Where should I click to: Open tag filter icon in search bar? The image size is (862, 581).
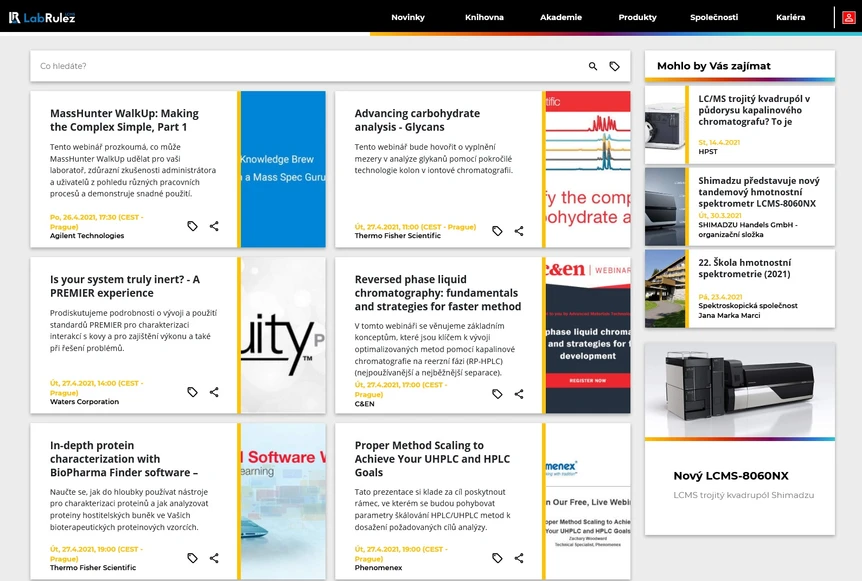coord(615,66)
